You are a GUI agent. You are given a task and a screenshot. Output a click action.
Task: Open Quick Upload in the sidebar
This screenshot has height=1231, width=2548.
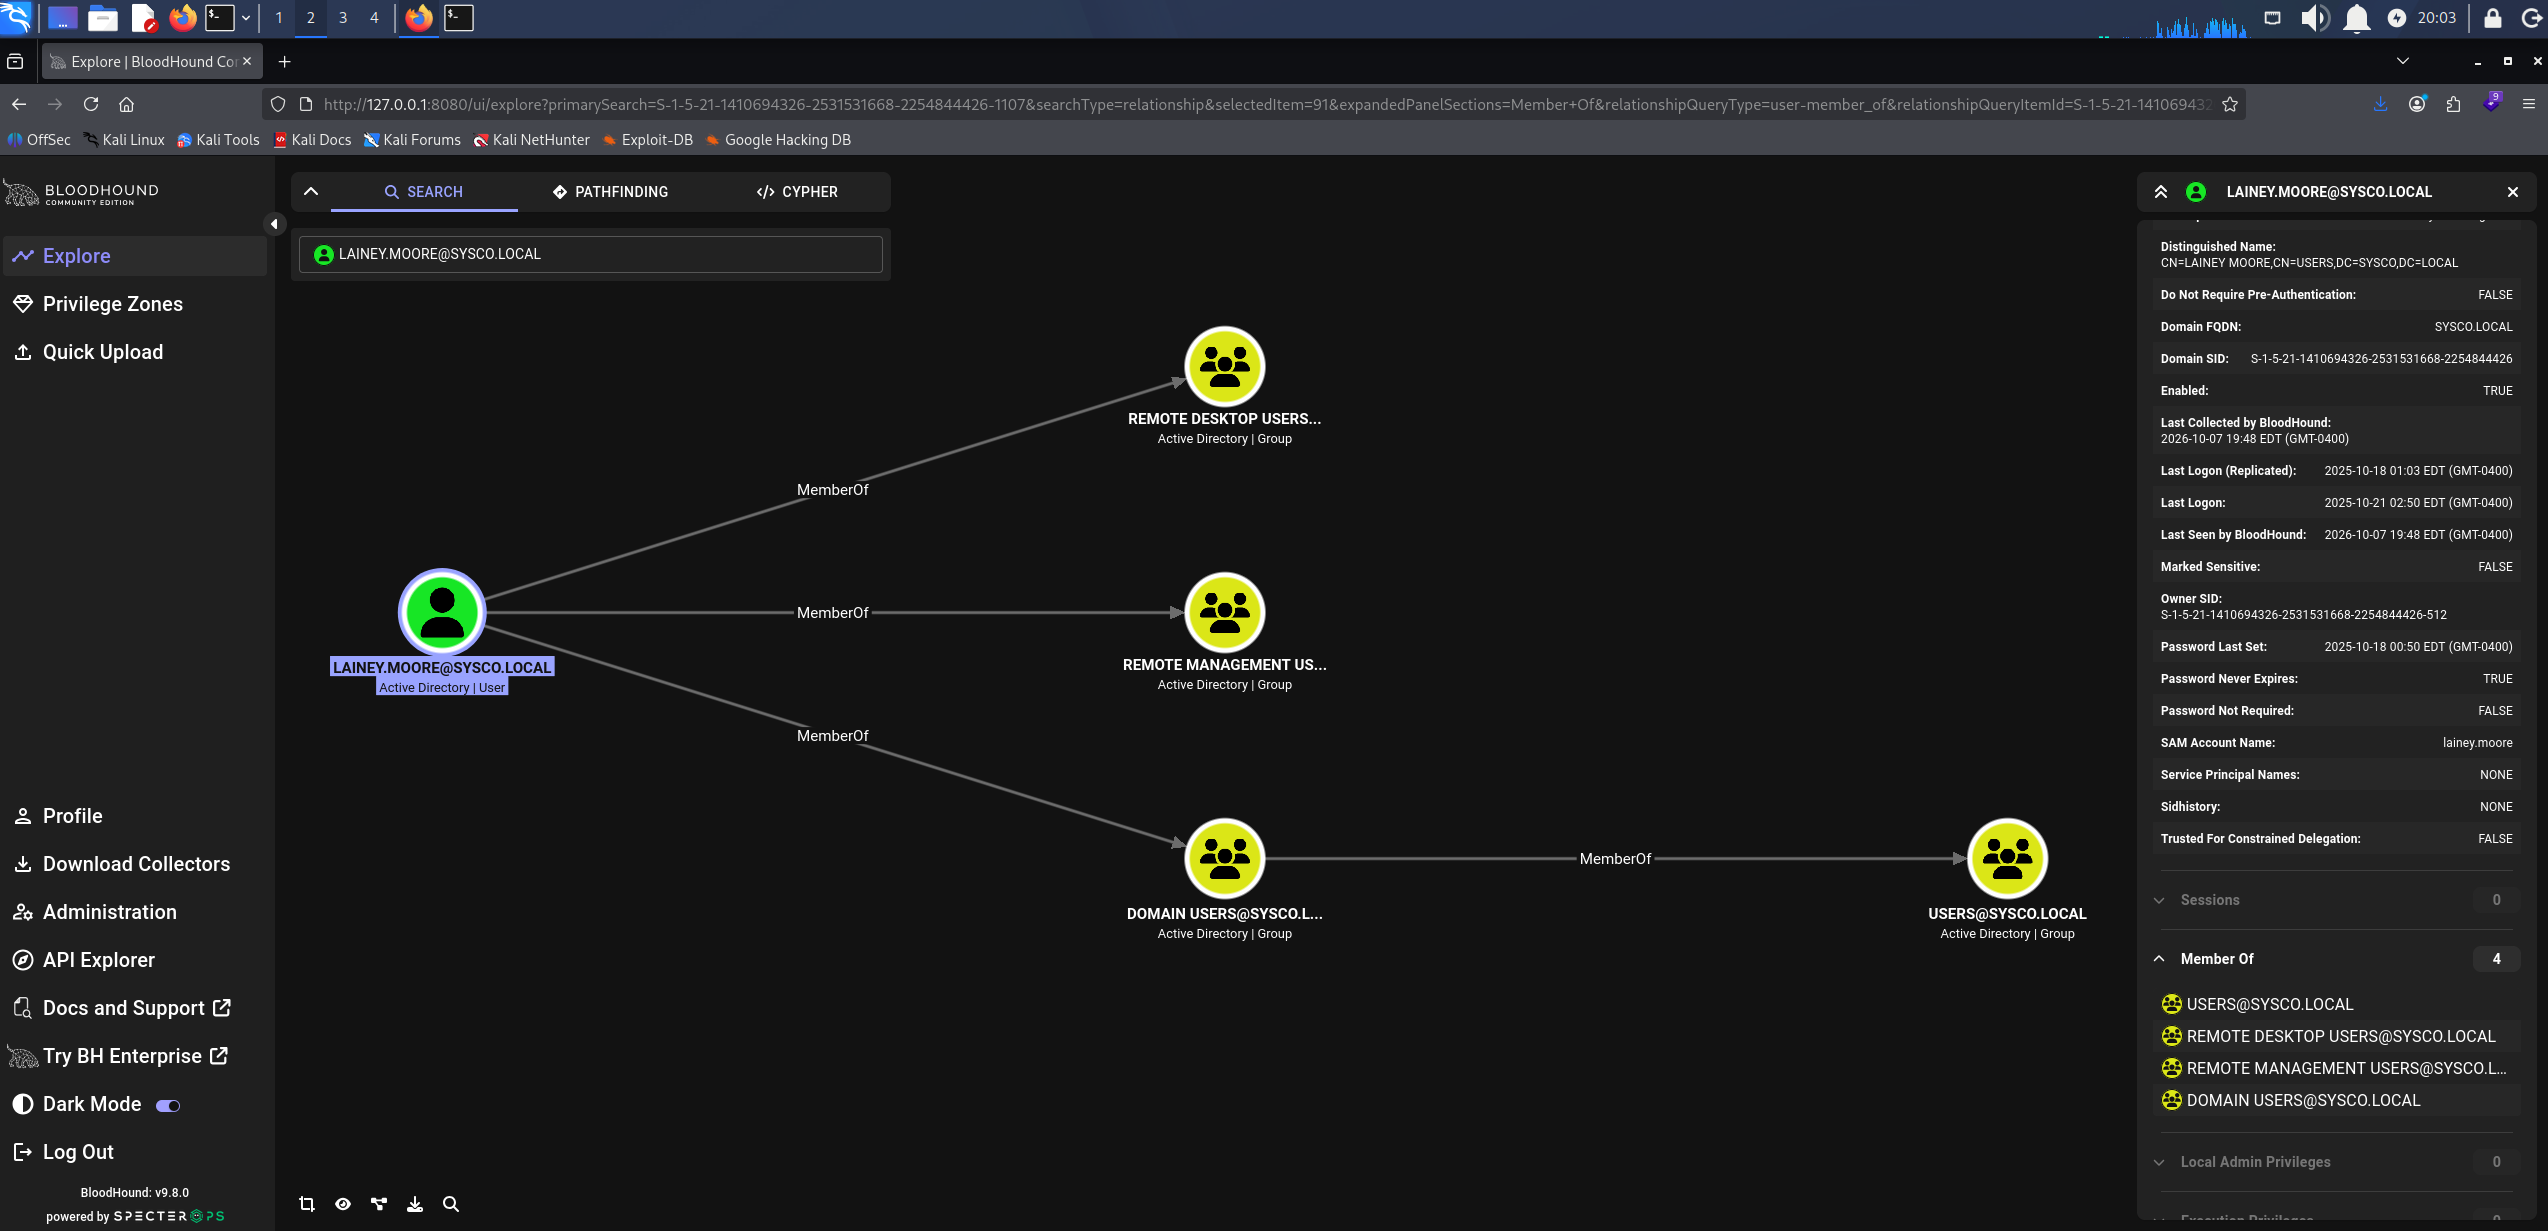point(134,352)
